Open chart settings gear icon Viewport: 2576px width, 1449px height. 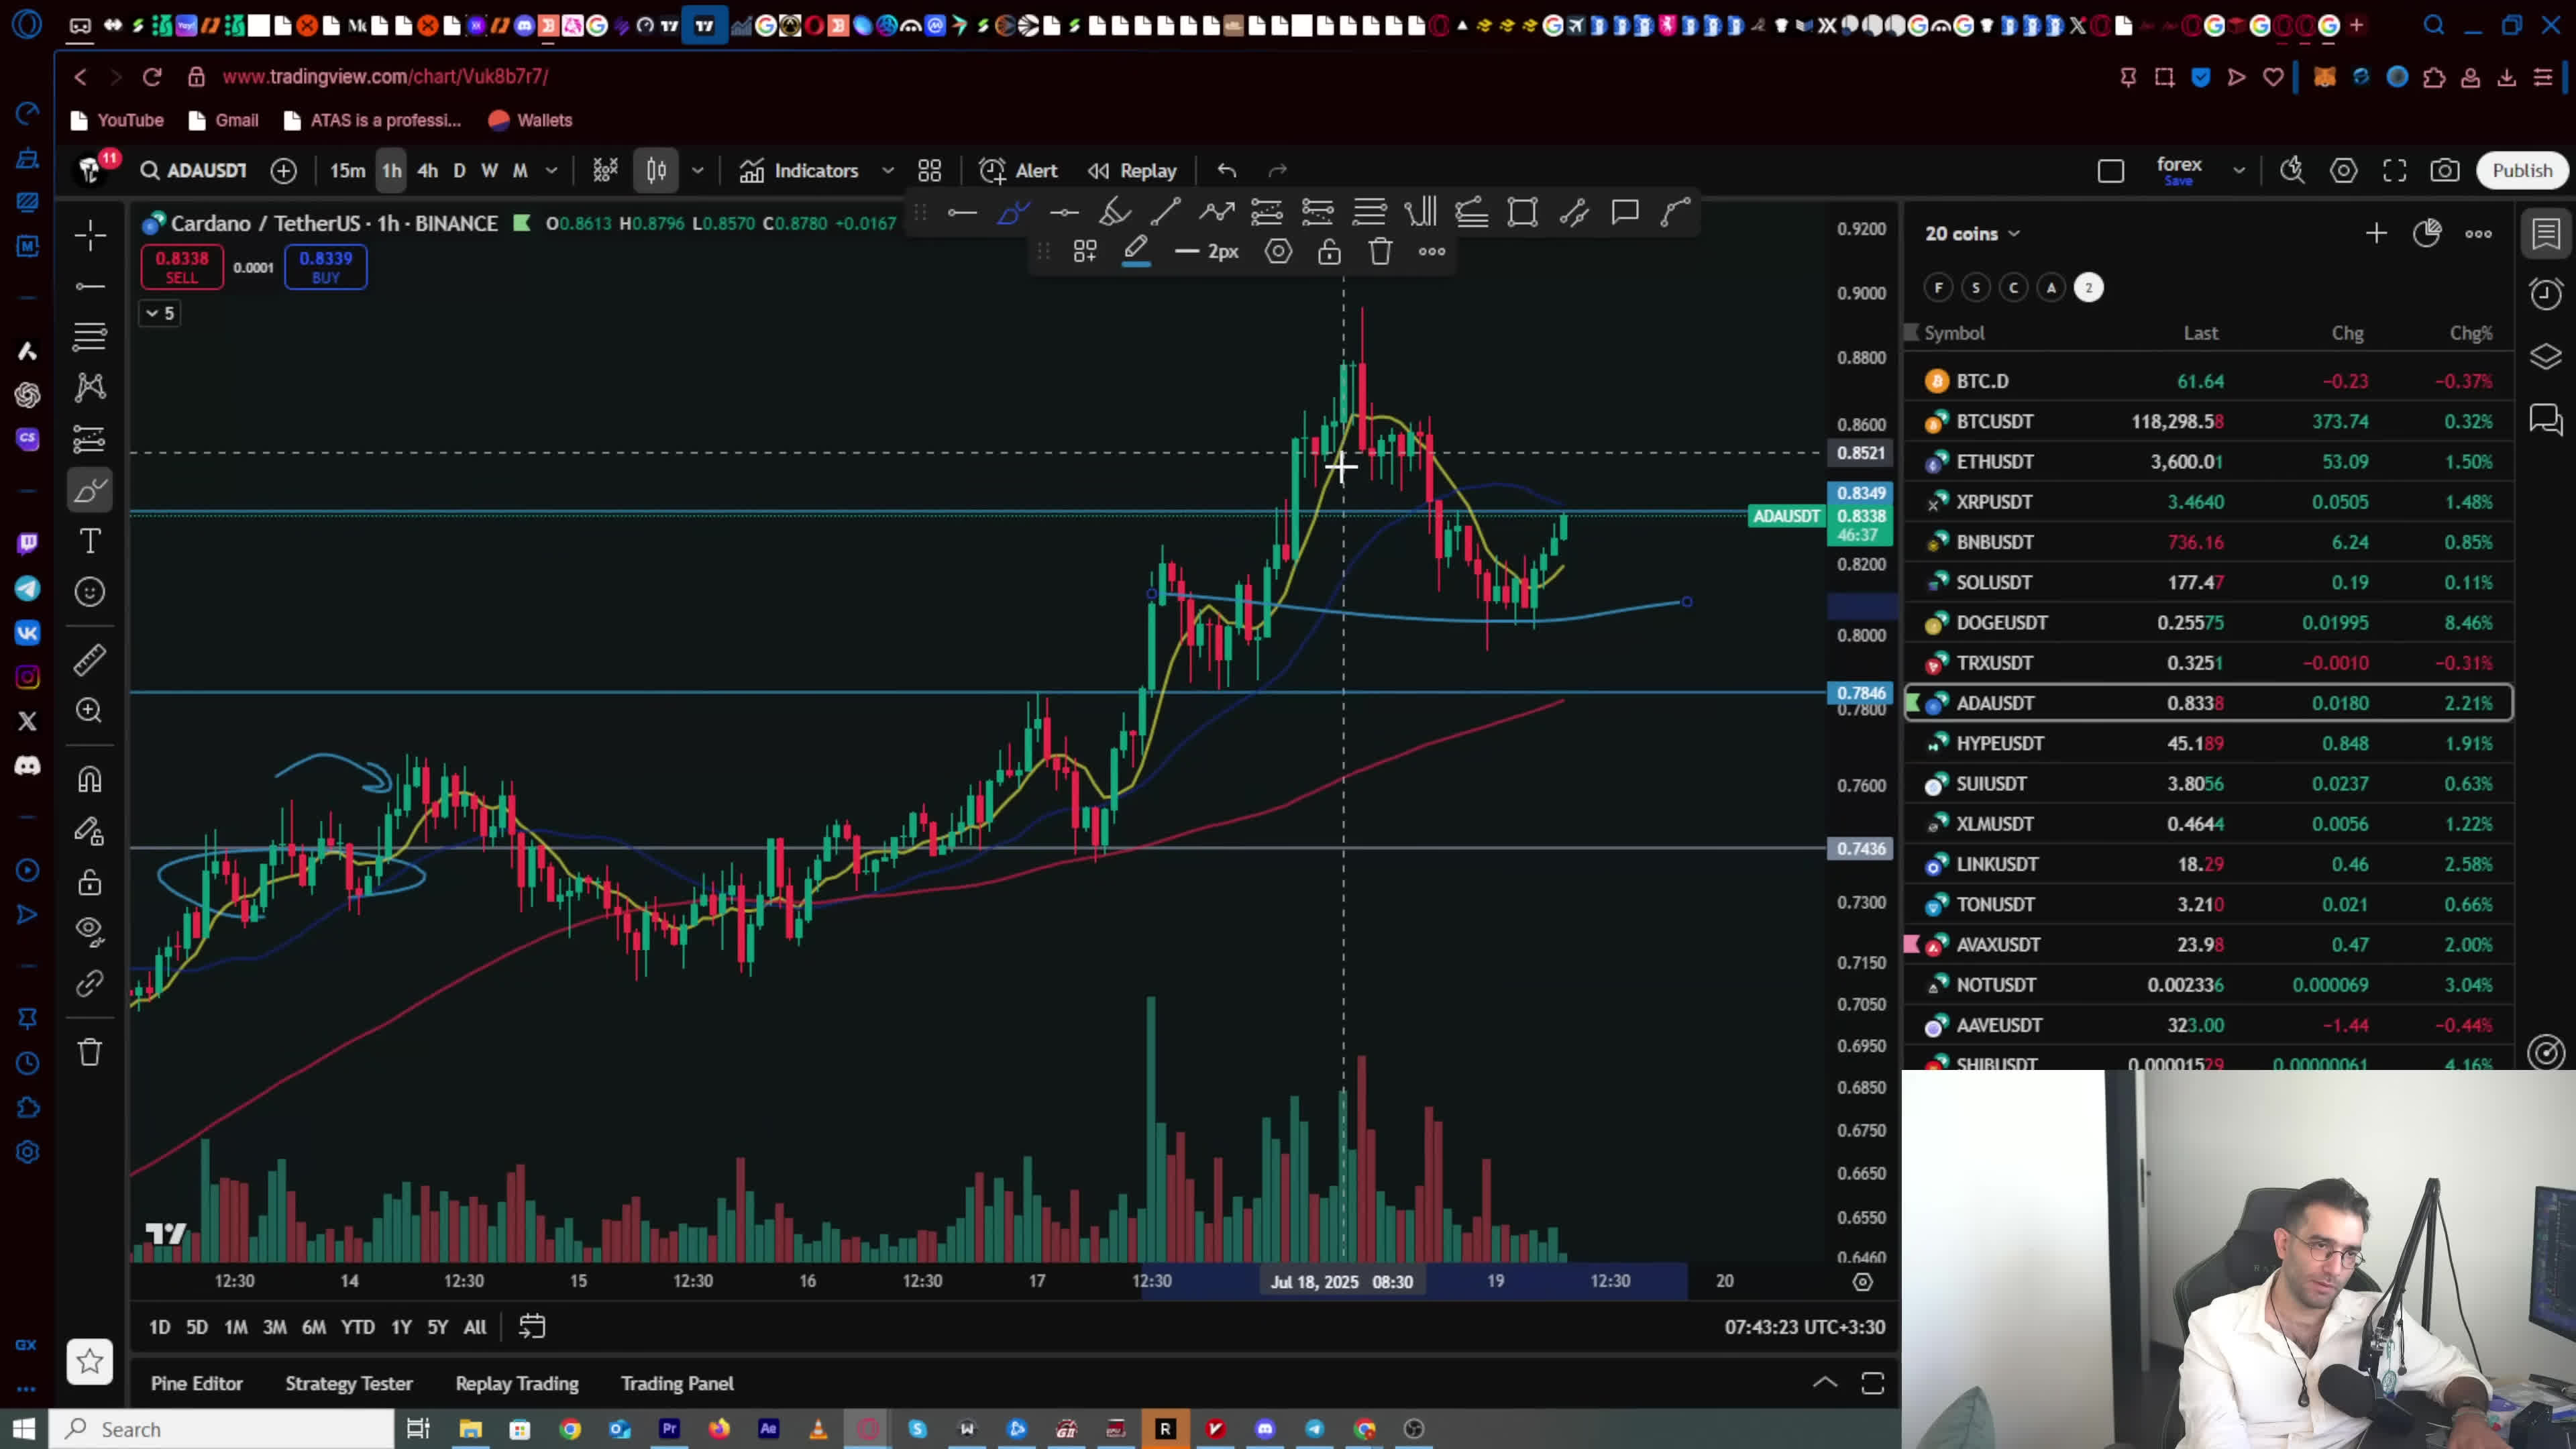2344,171
